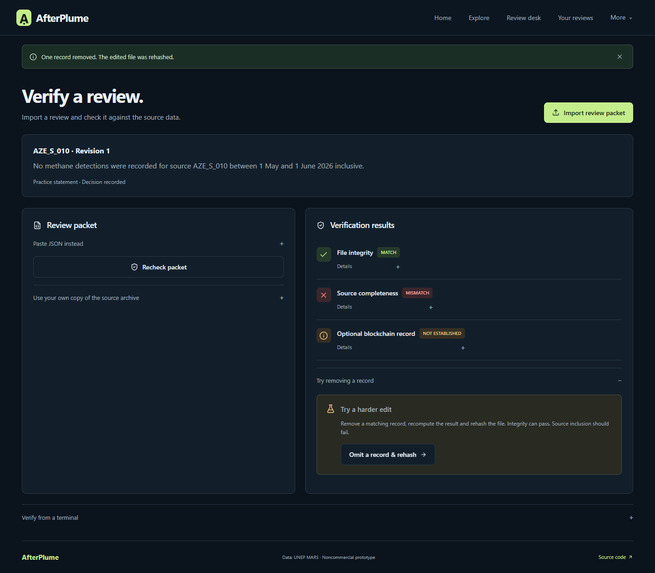655x573 pixels.
Task: Navigate to Your reviews
Action: (575, 18)
